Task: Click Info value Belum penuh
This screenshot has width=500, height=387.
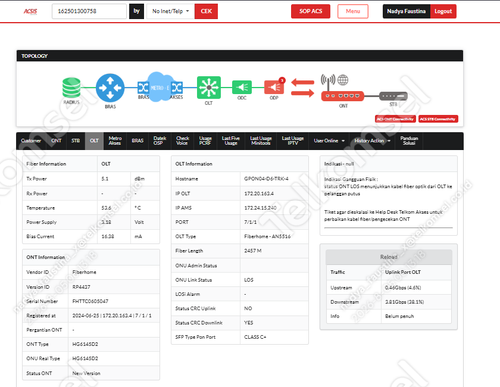Action: tap(399, 316)
